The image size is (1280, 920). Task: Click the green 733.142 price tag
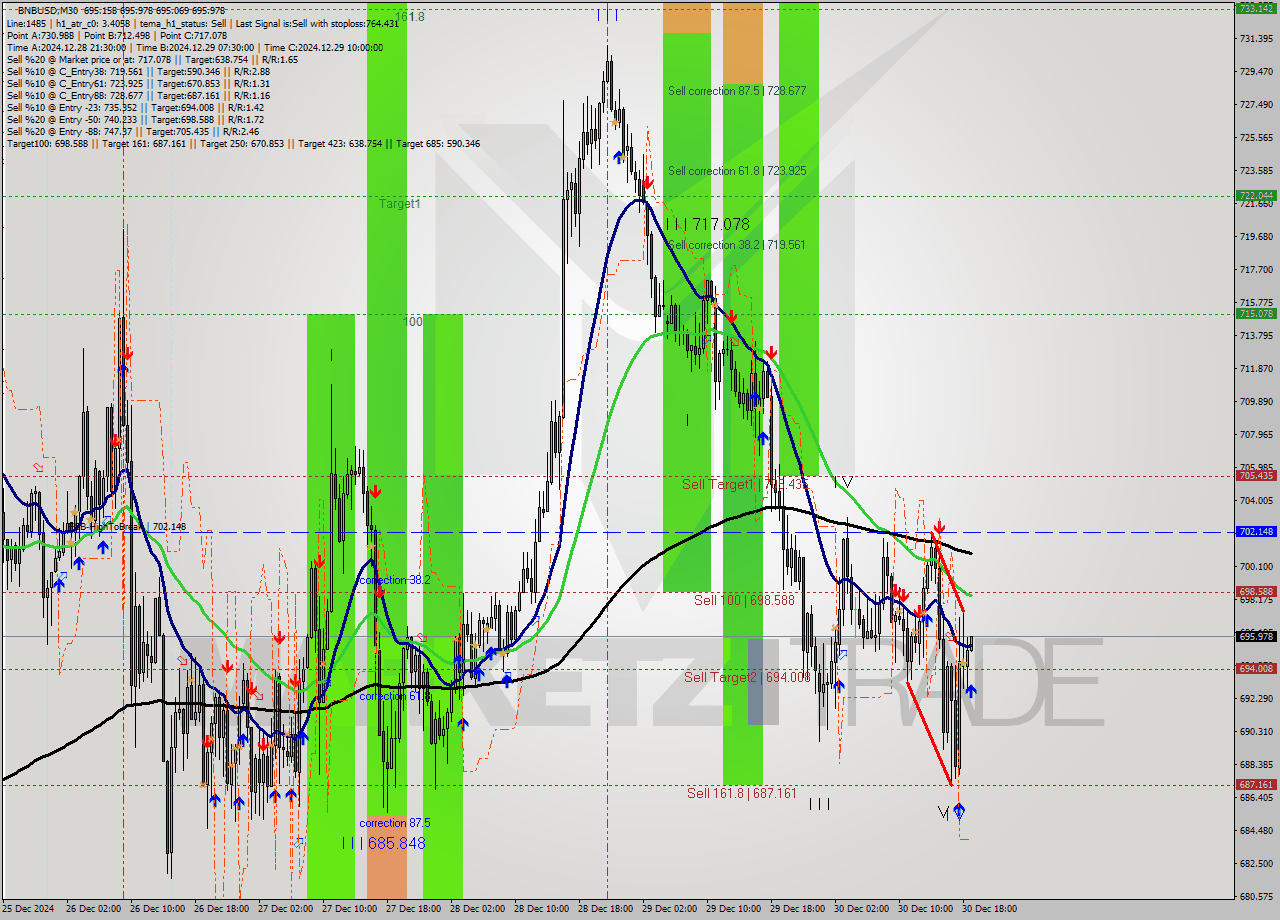click(1256, 8)
